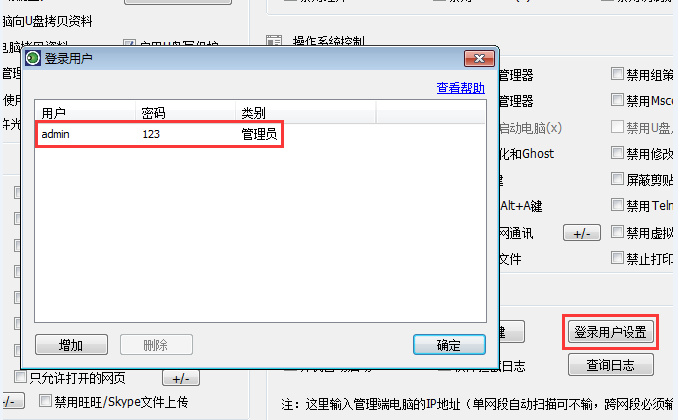The image size is (678, 420).
Task: Toggle the 禁用Telnet checkbox
Action: (617, 205)
